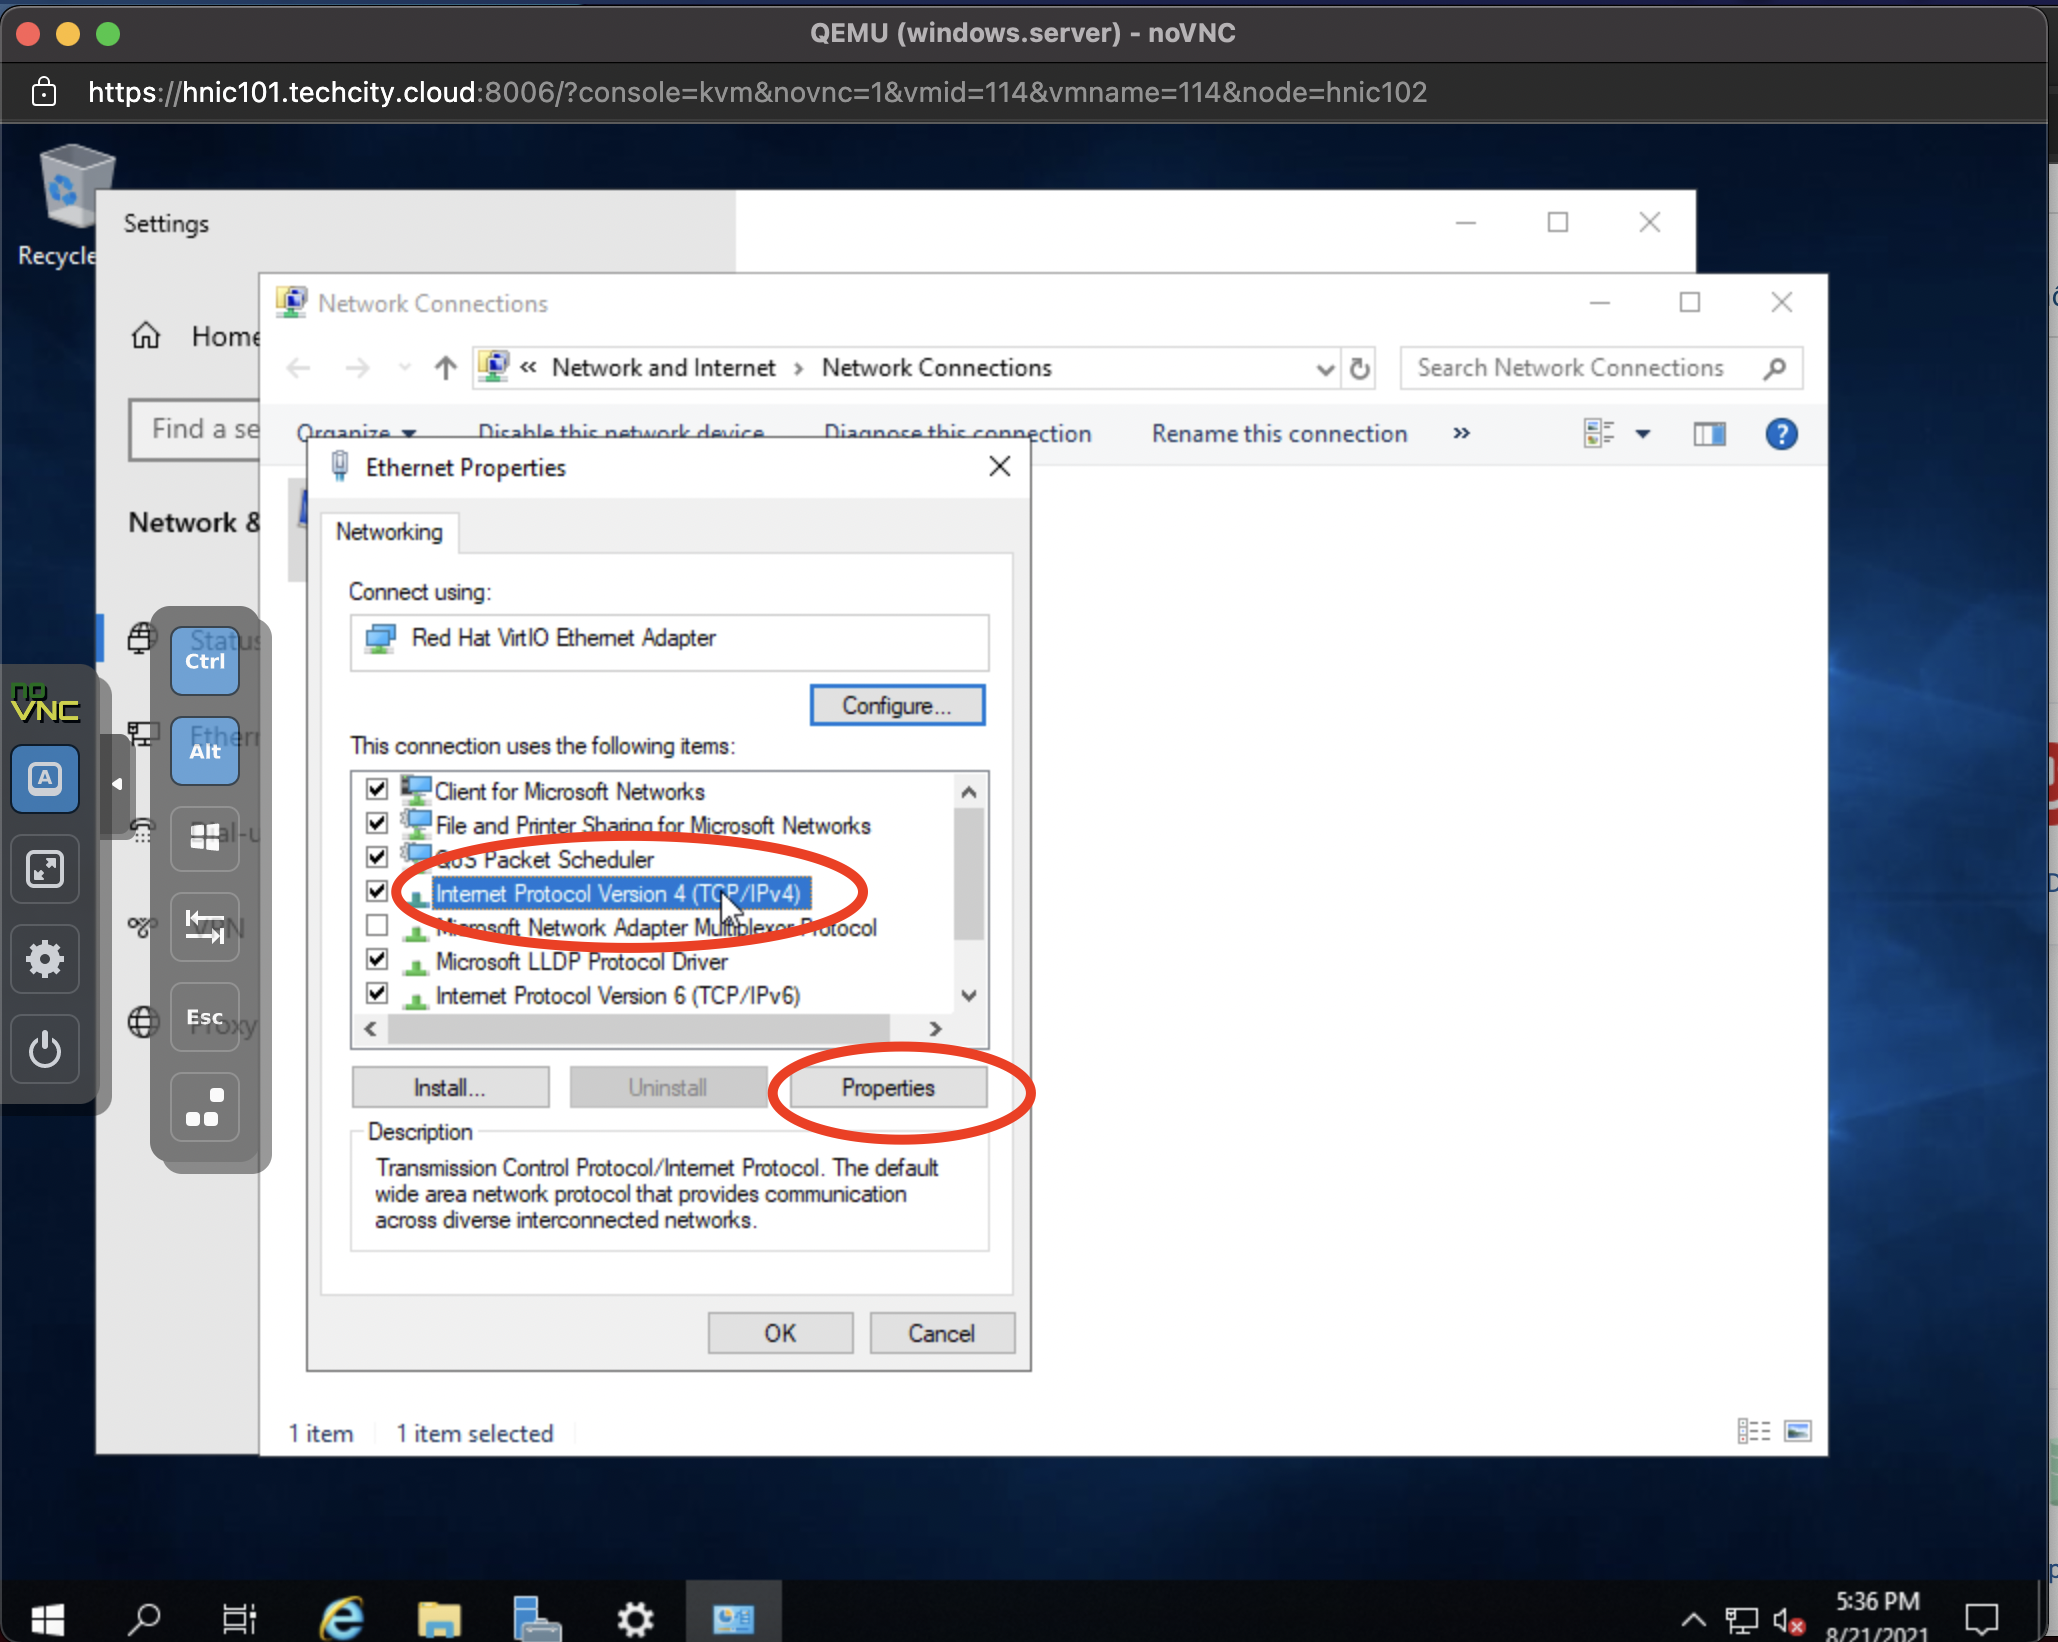Expand the address bar history dropdown
This screenshot has width=2058, height=1642.
[x=1325, y=369]
